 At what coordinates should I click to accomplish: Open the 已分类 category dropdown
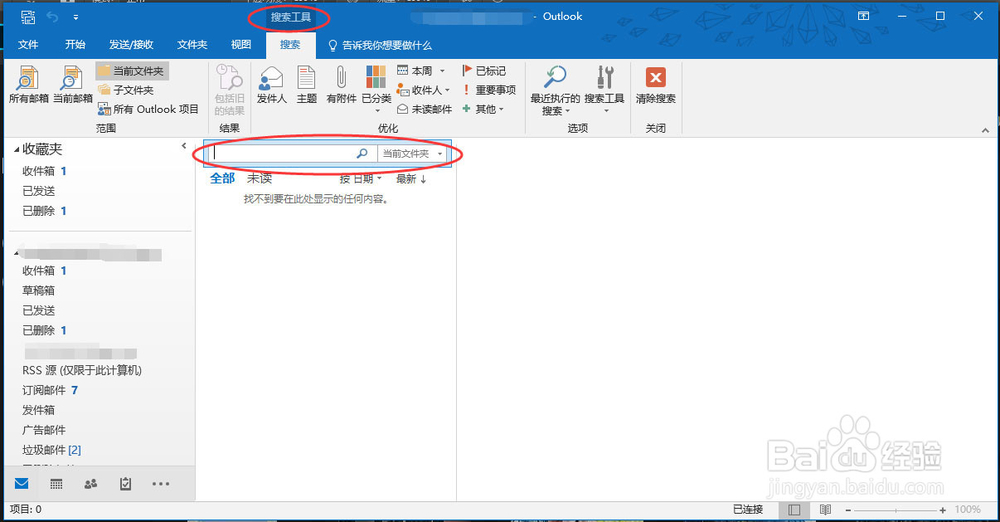click(376, 89)
